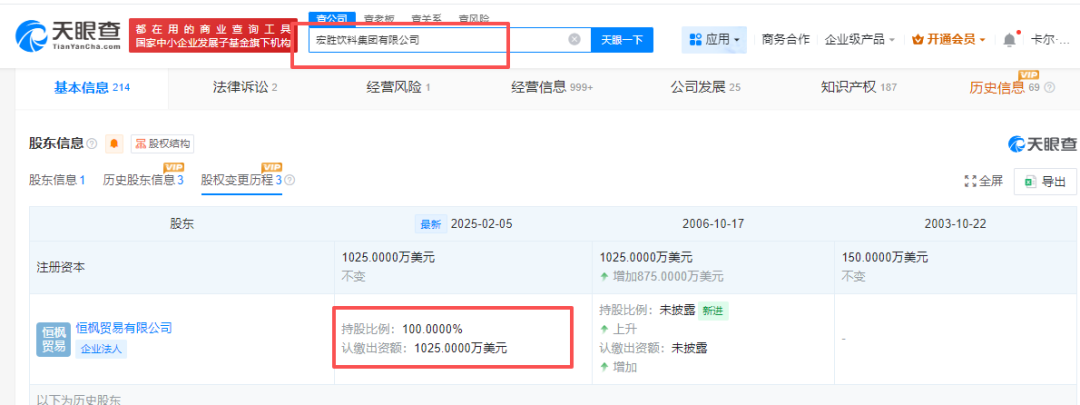Click the help icon after 股权变更历程 3
The height and width of the screenshot is (405, 1080).
pyautogui.click(x=290, y=181)
